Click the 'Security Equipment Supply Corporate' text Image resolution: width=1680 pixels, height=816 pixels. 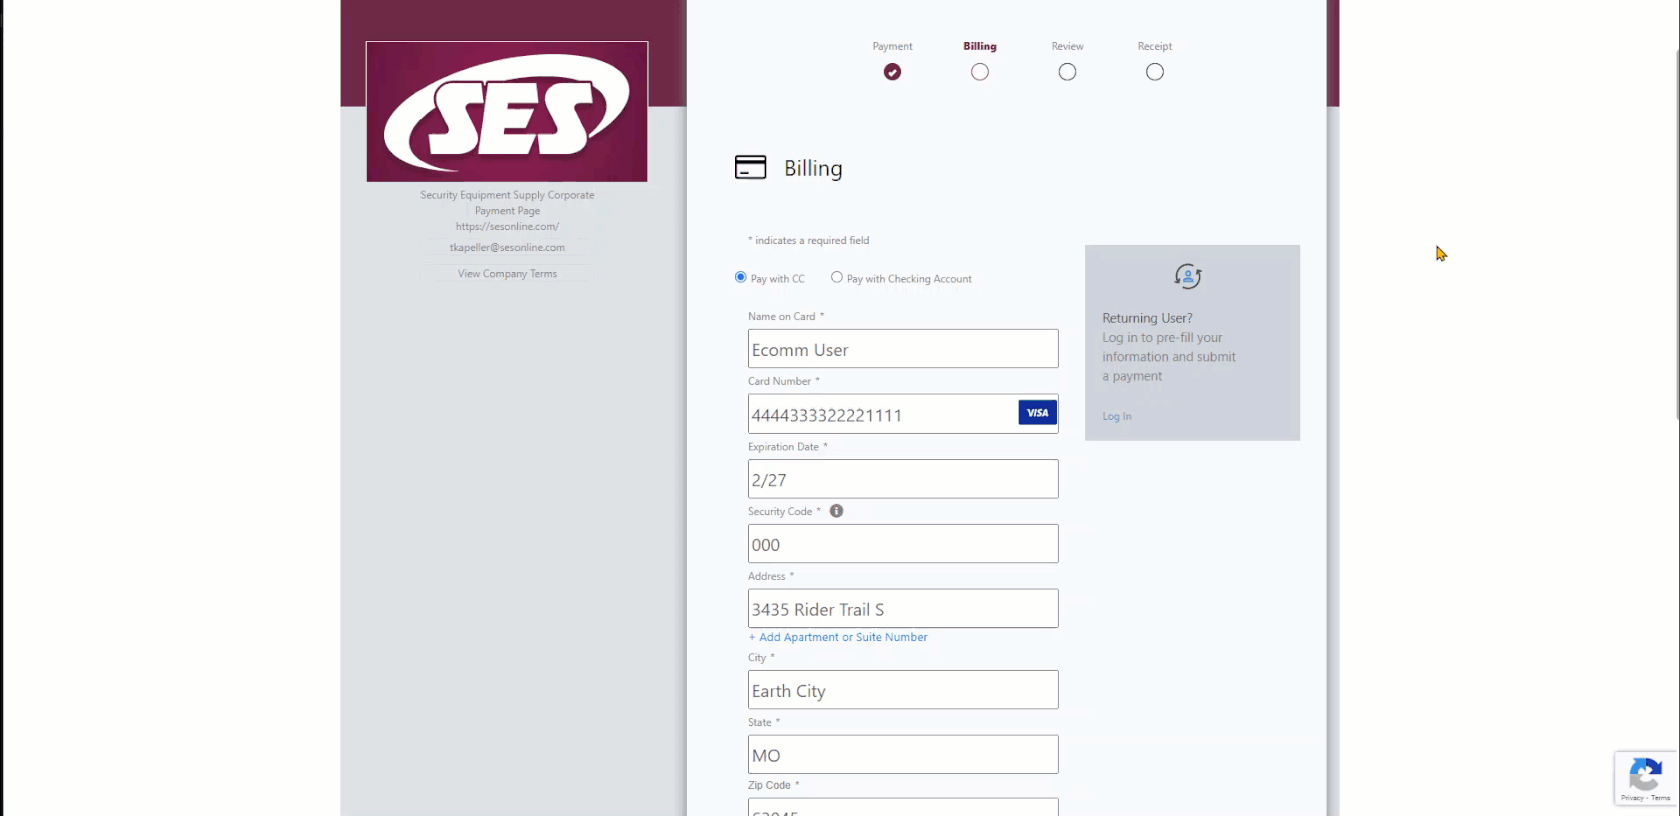tap(507, 195)
